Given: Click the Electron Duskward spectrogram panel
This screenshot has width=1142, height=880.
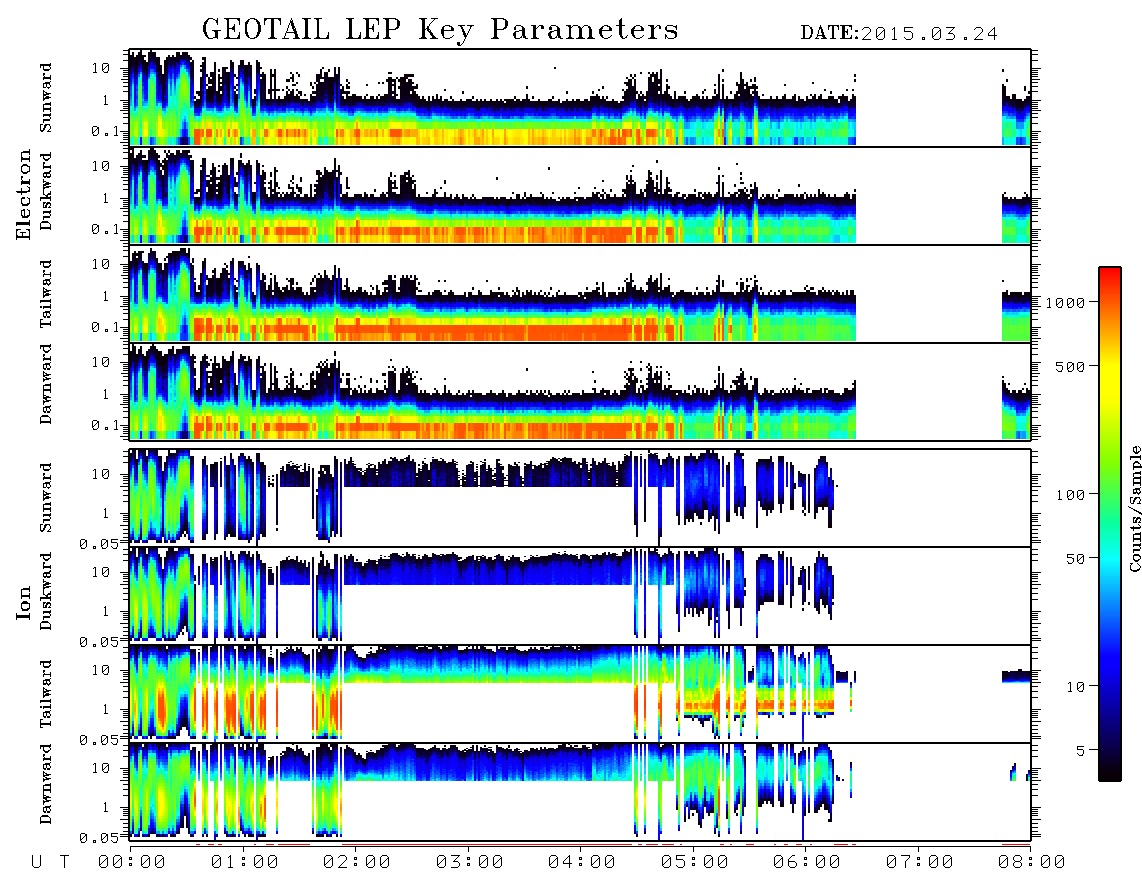Looking at the screenshot, I should pyautogui.click(x=580, y=195).
